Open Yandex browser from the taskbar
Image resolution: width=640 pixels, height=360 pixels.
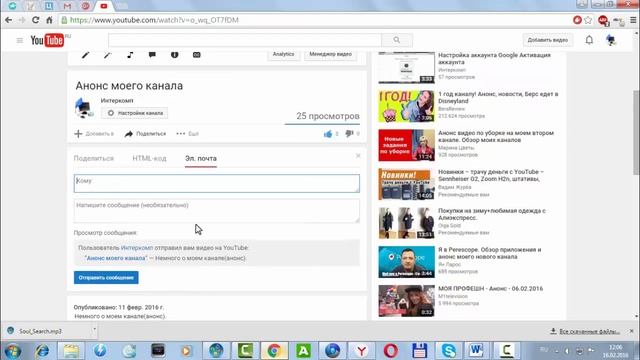click(x=361, y=351)
